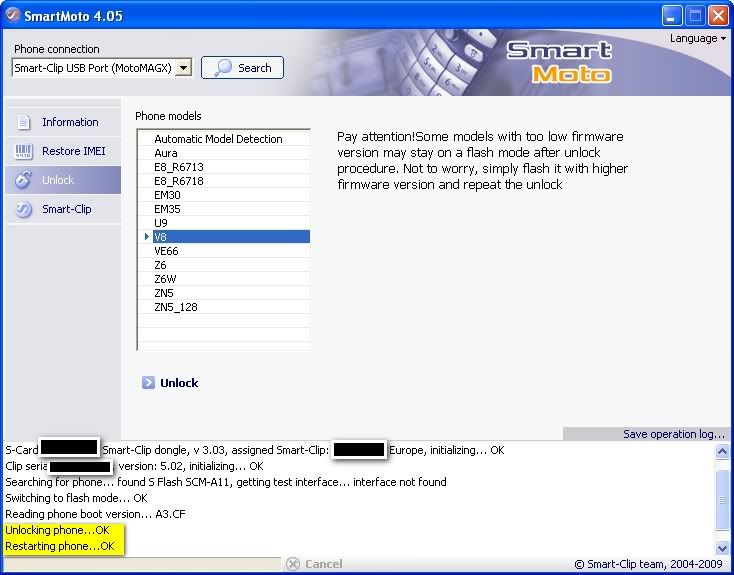Click the SmartMoto title bar app icon
734x575 pixels.
[13, 15]
